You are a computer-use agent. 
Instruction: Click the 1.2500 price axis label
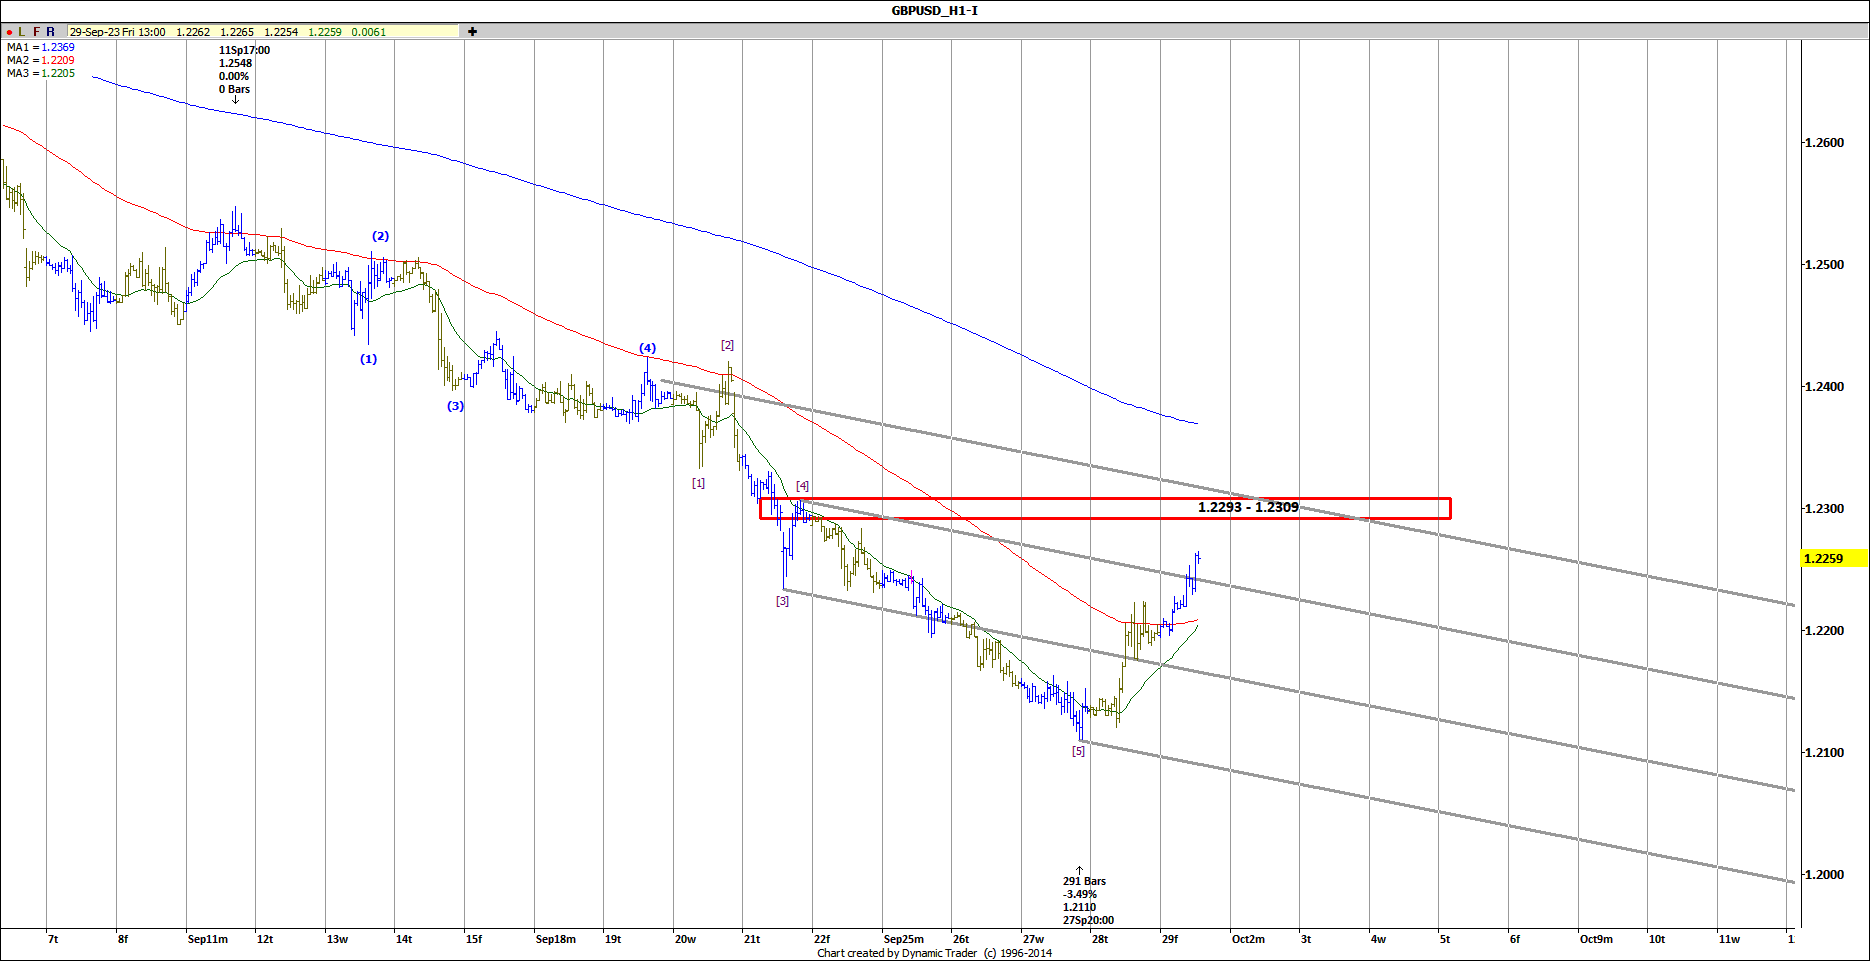tap(1824, 265)
